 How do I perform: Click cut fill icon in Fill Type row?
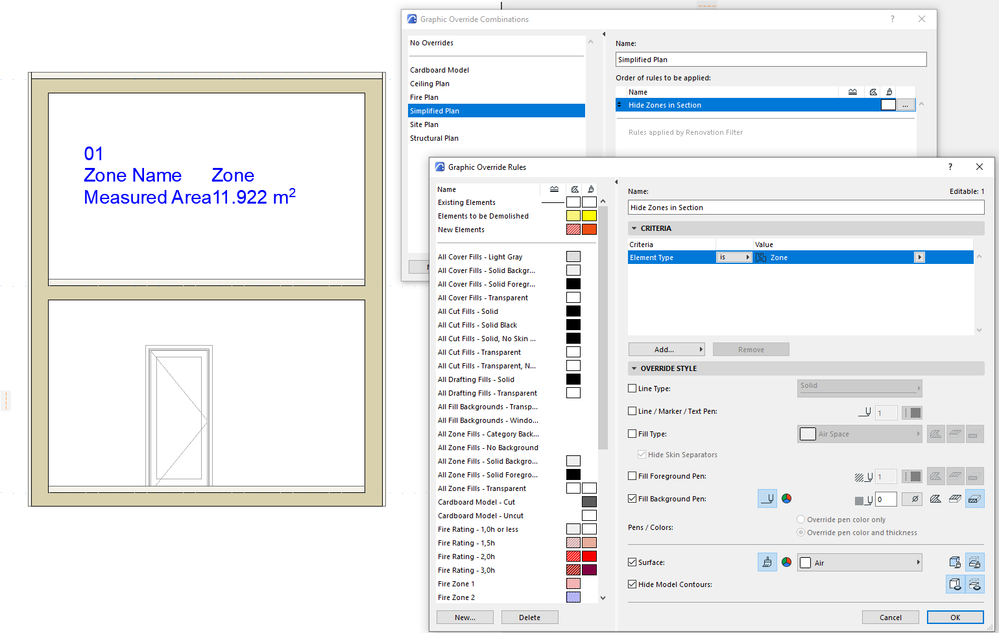(974, 434)
